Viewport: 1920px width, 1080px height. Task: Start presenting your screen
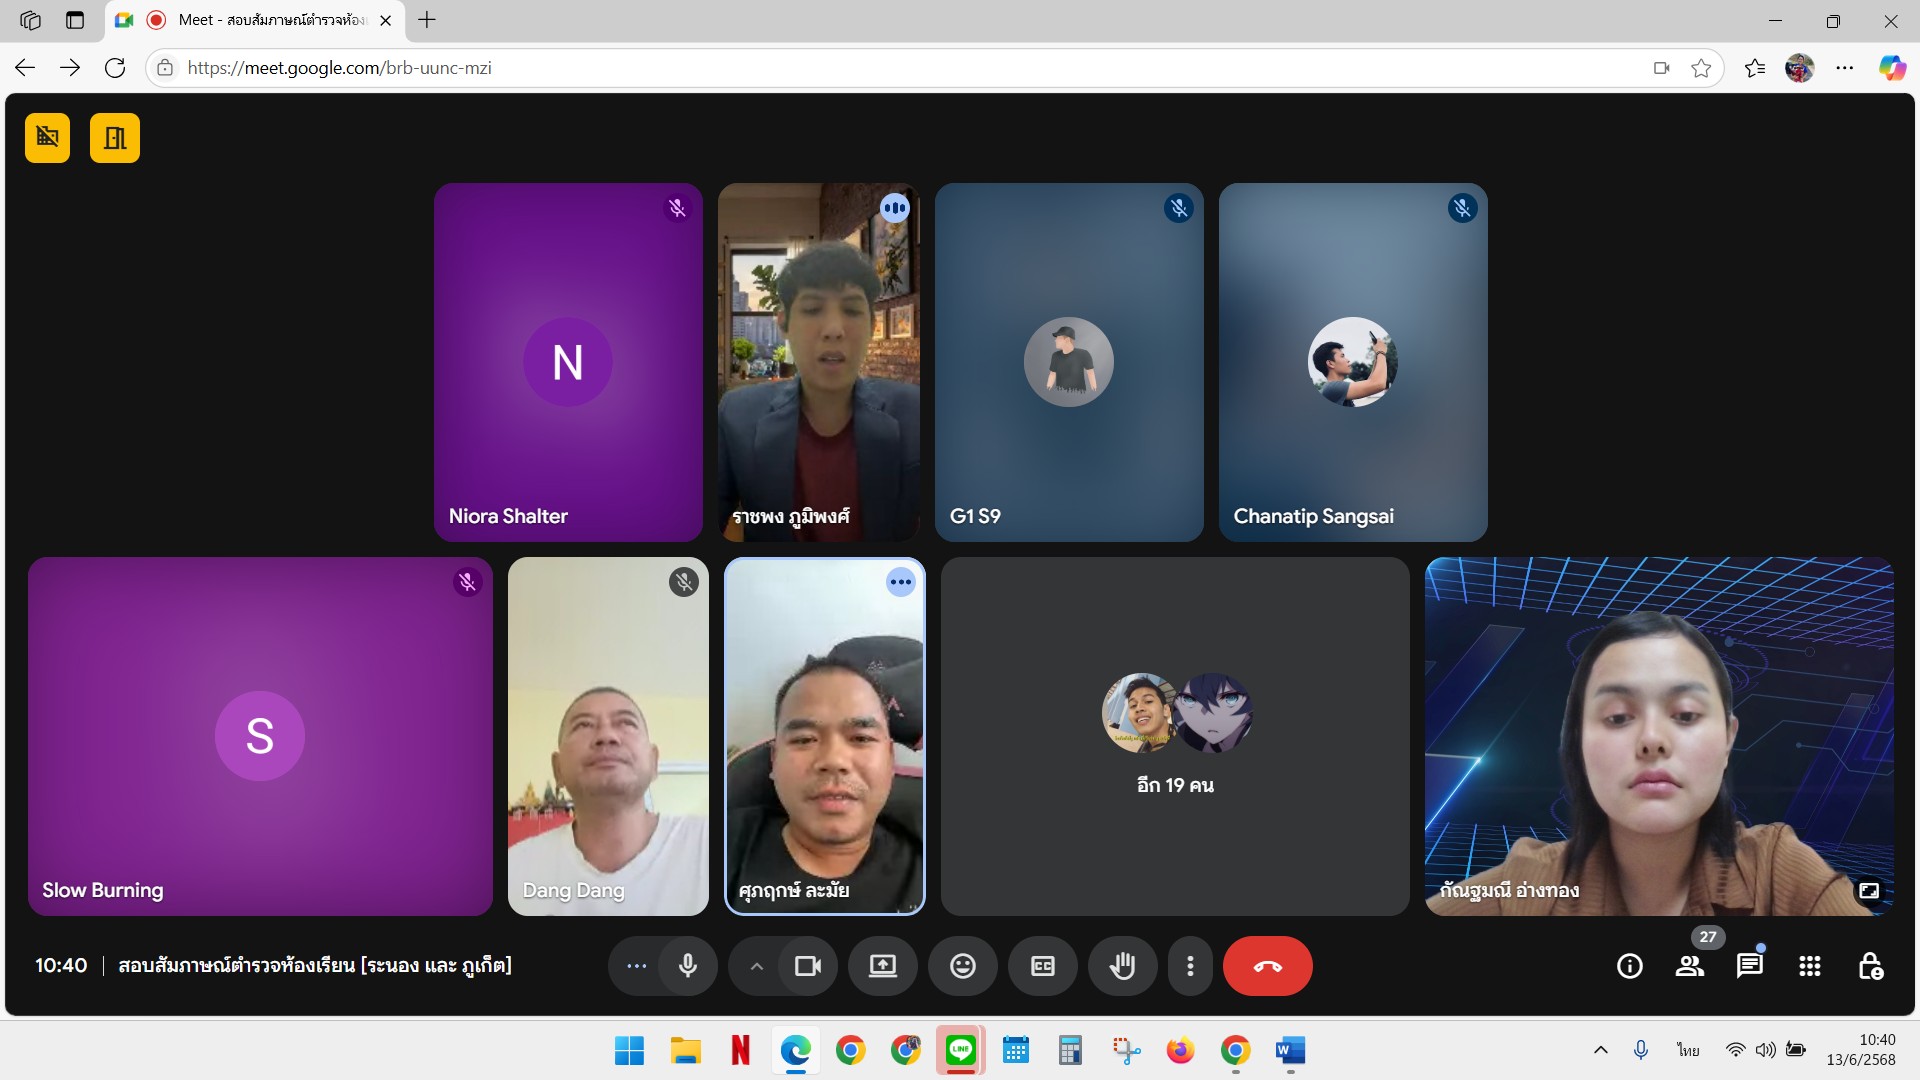tap(882, 966)
